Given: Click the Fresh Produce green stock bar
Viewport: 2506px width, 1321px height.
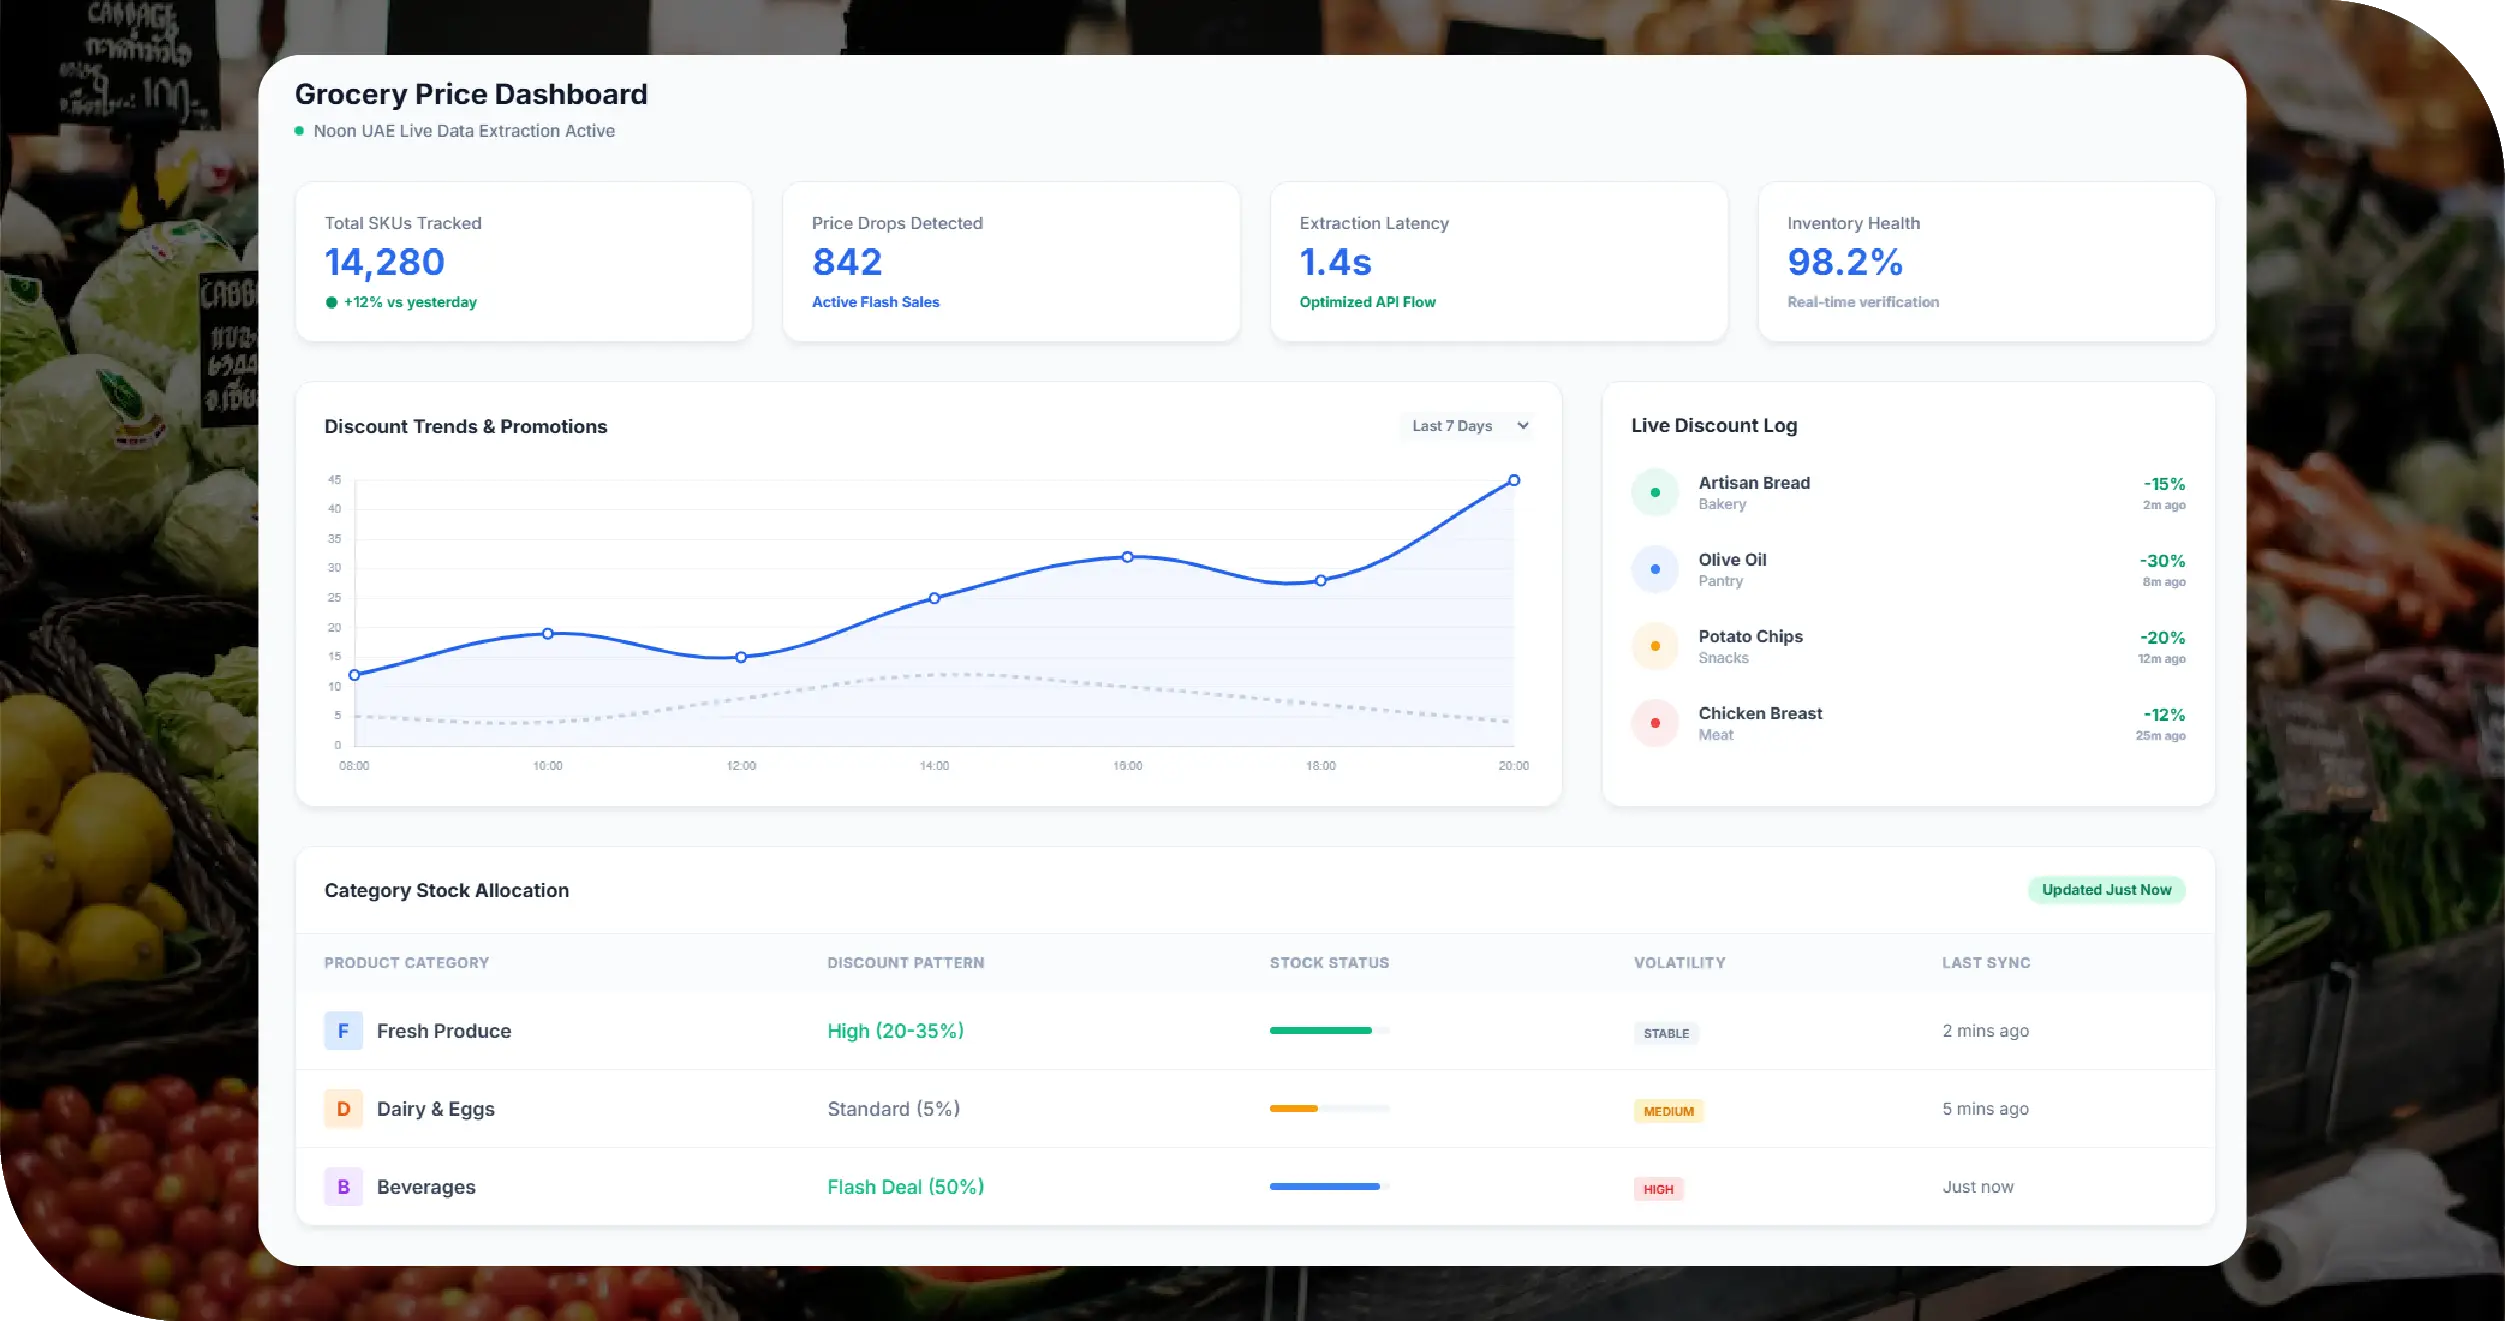Looking at the screenshot, I should coord(1320,1031).
